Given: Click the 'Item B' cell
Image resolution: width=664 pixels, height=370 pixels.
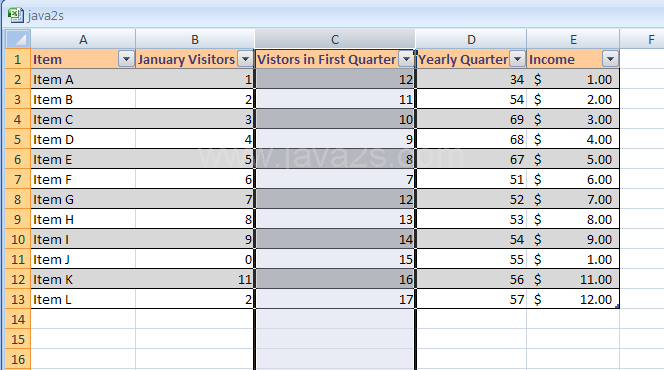Looking at the screenshot, I should tap(83, 99).
